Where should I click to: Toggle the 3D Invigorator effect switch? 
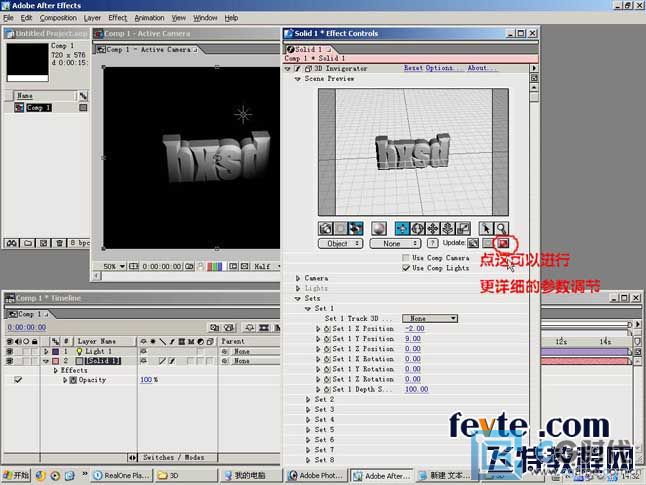(x=297, y=68)
